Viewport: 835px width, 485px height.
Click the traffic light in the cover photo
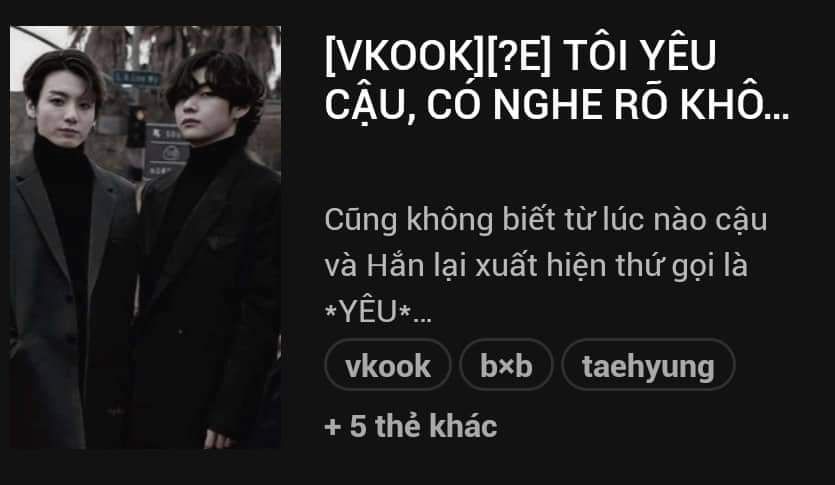136,126
